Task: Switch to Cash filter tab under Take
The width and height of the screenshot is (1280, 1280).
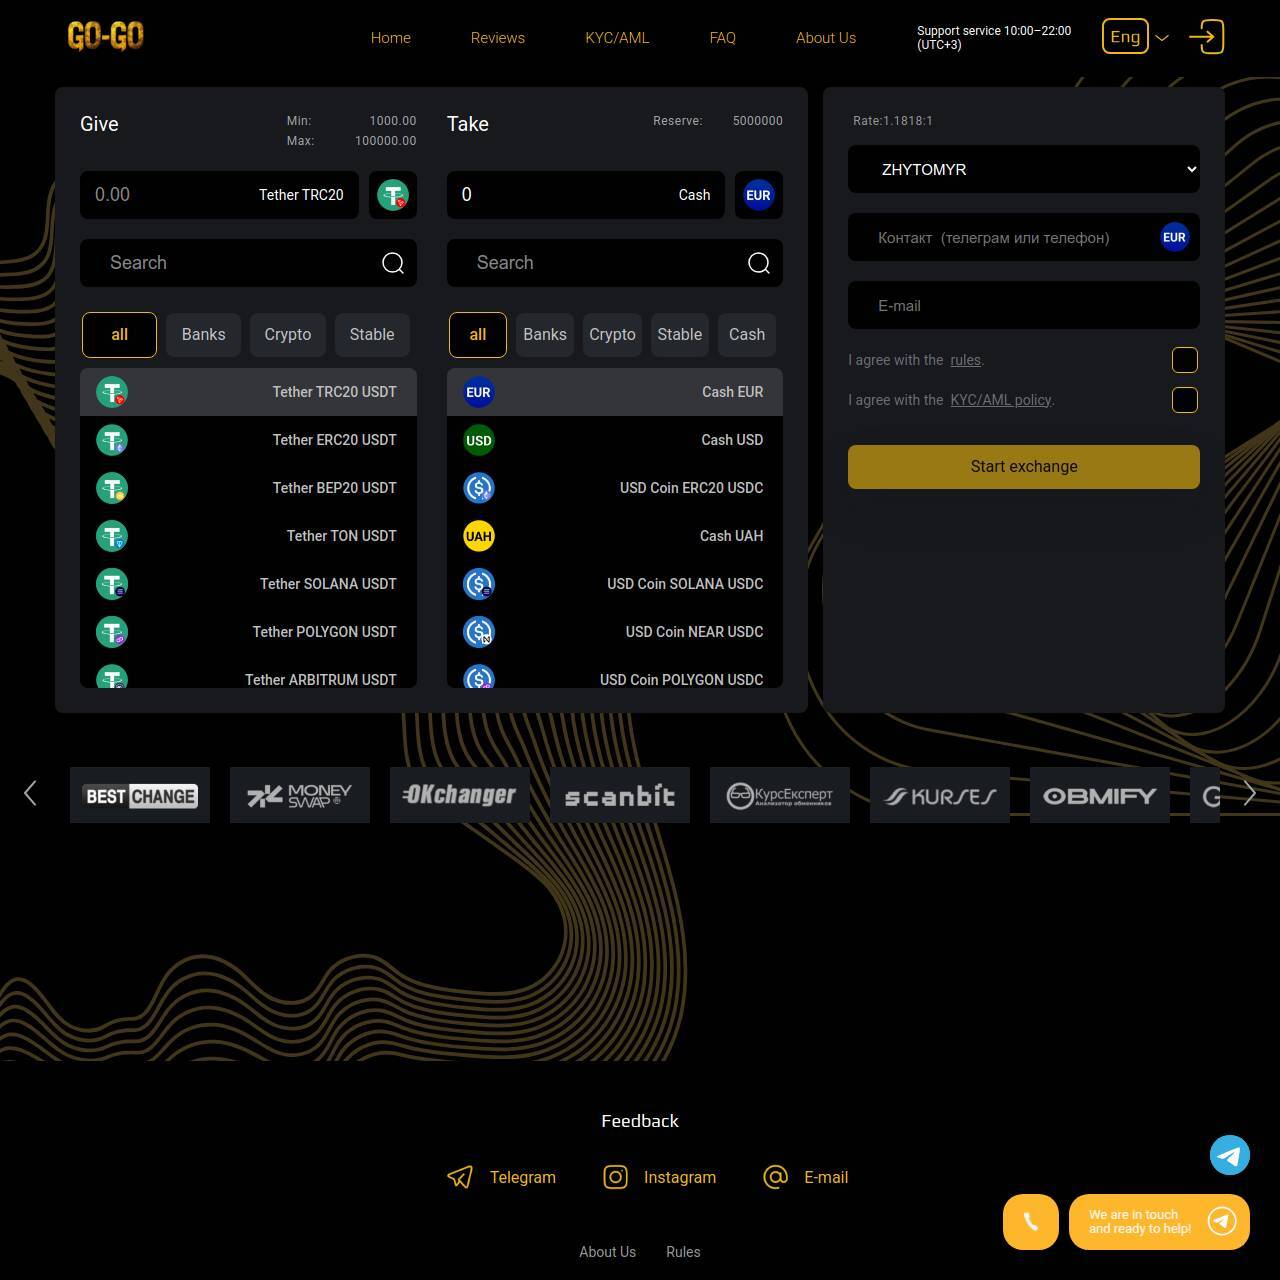Action: click(746, 335)
